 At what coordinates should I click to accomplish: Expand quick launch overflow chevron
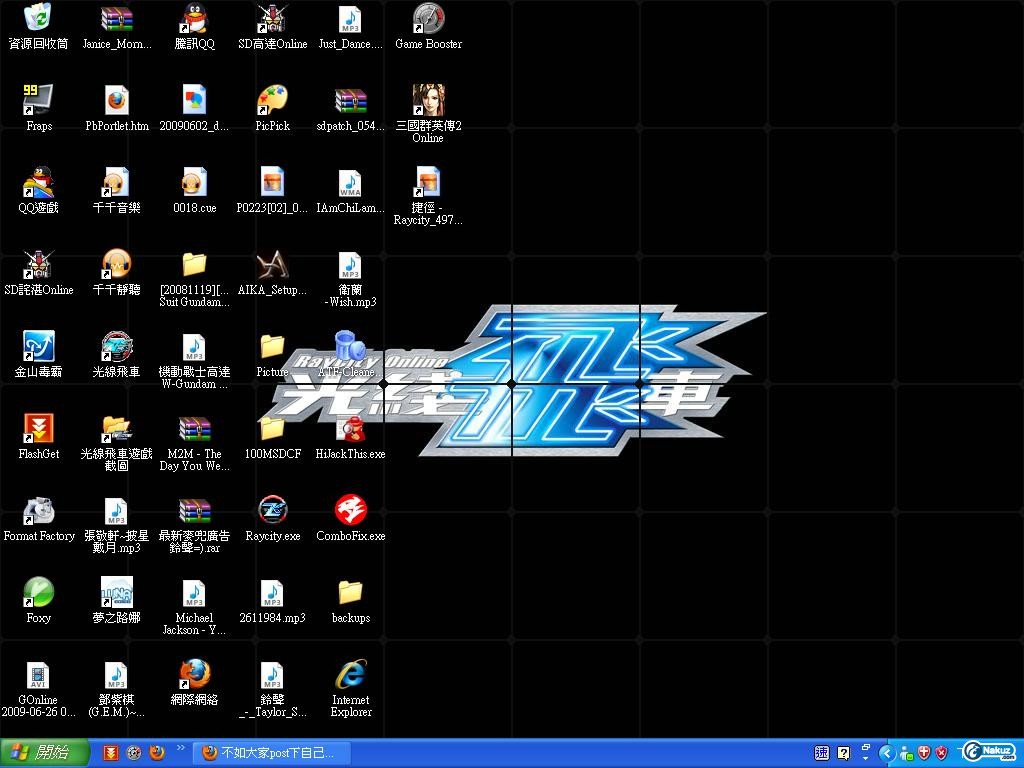(x=181, y=748)
